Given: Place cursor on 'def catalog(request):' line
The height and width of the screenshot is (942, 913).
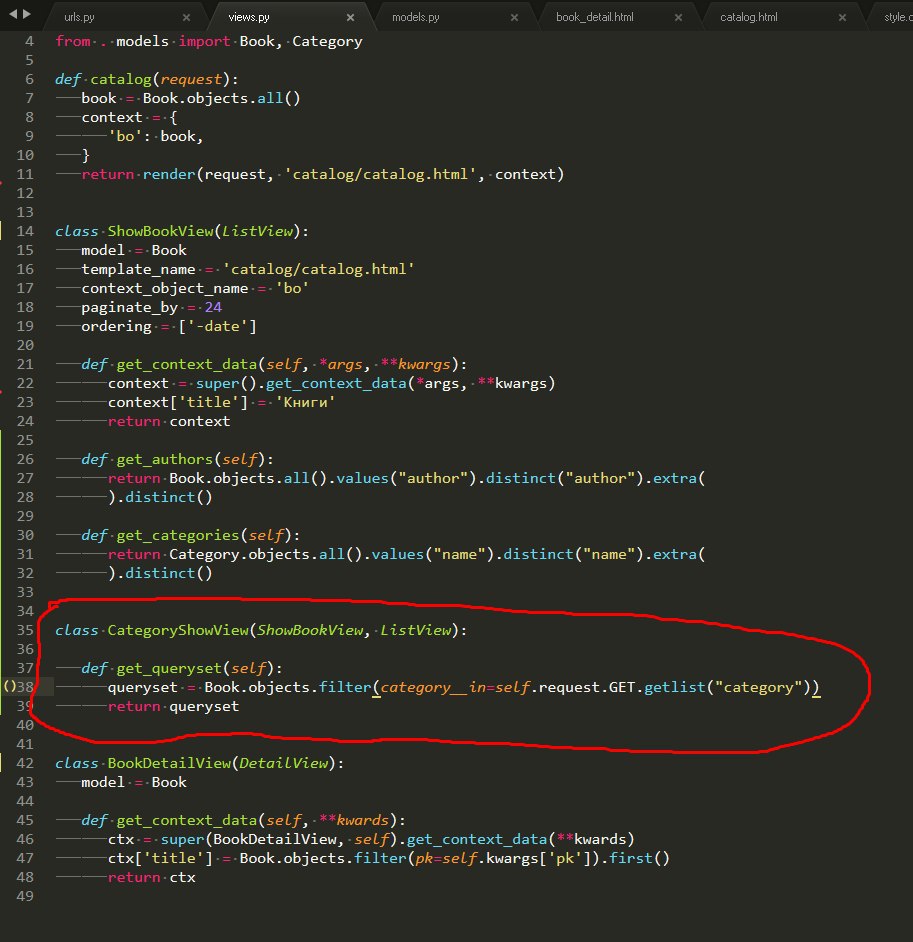Looking at the screenshot, I should click(147, 79).
